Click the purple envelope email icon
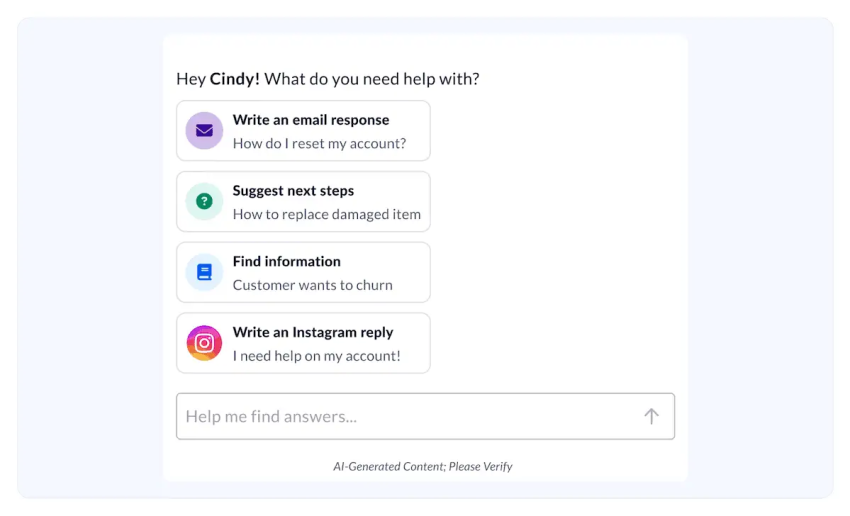 204,131
